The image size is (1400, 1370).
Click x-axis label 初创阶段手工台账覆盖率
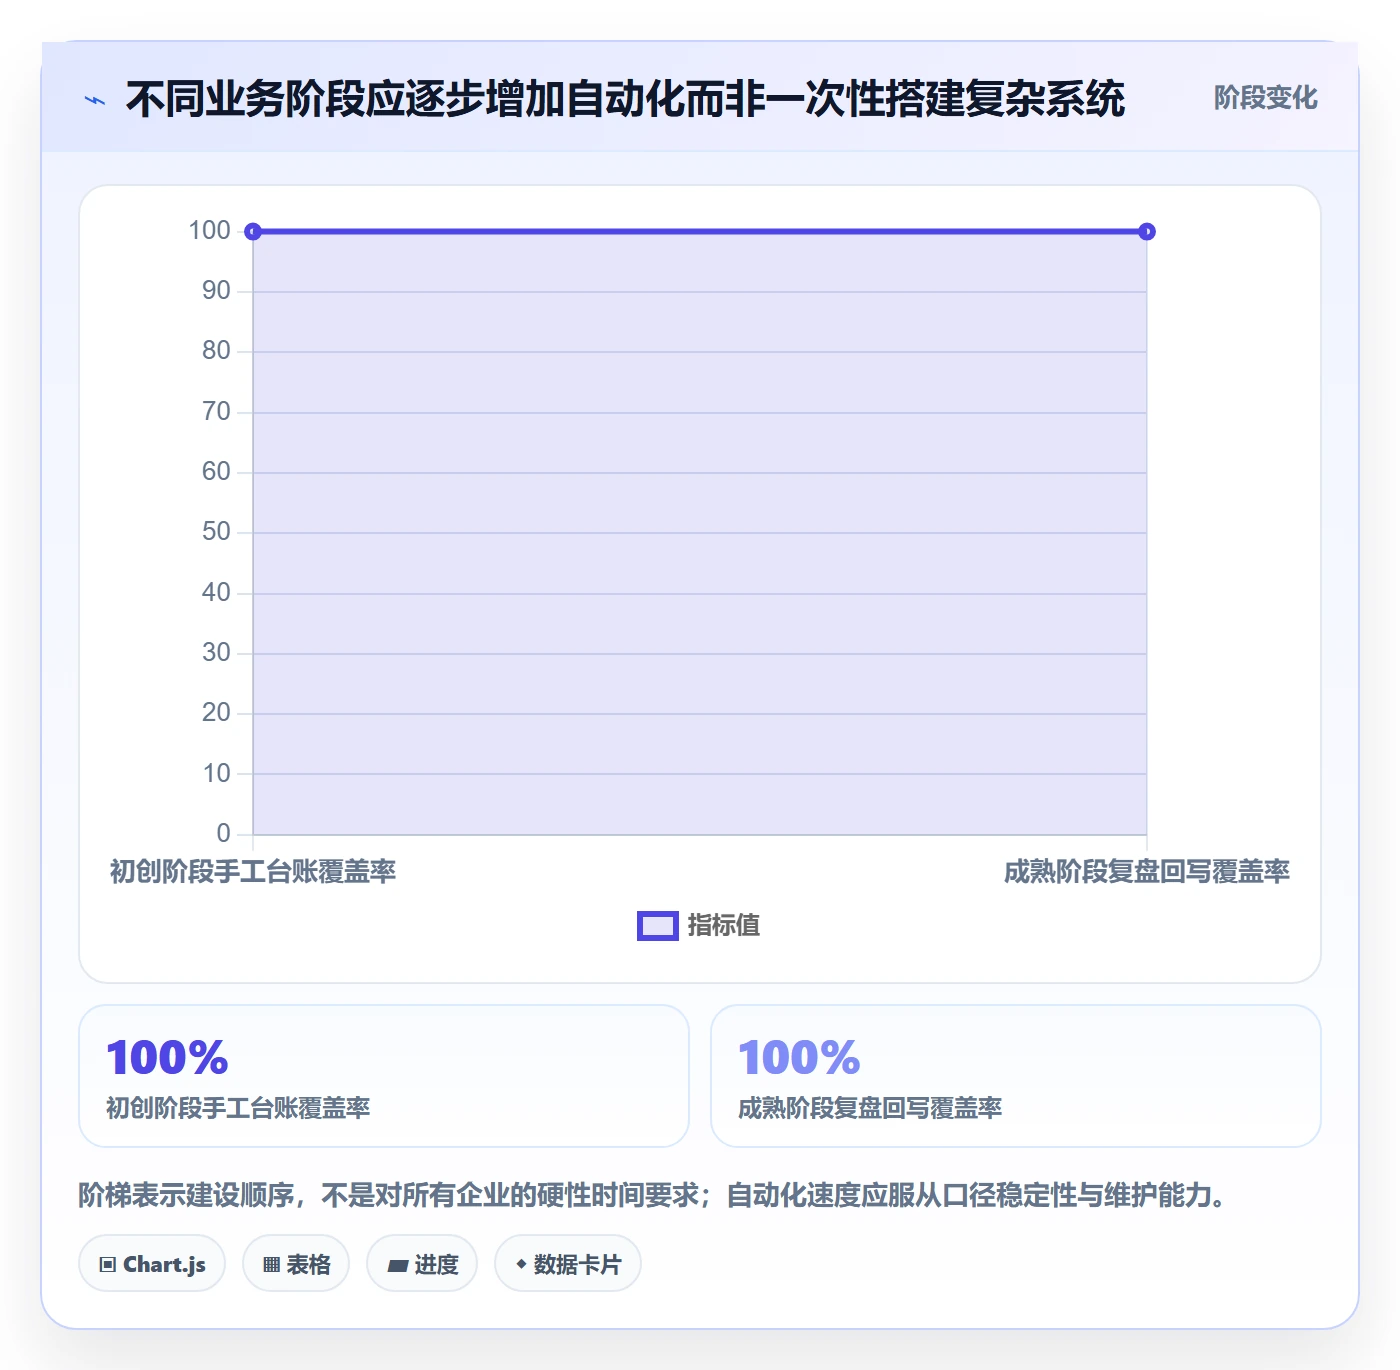pyautogui.click(x=253, y=872)
